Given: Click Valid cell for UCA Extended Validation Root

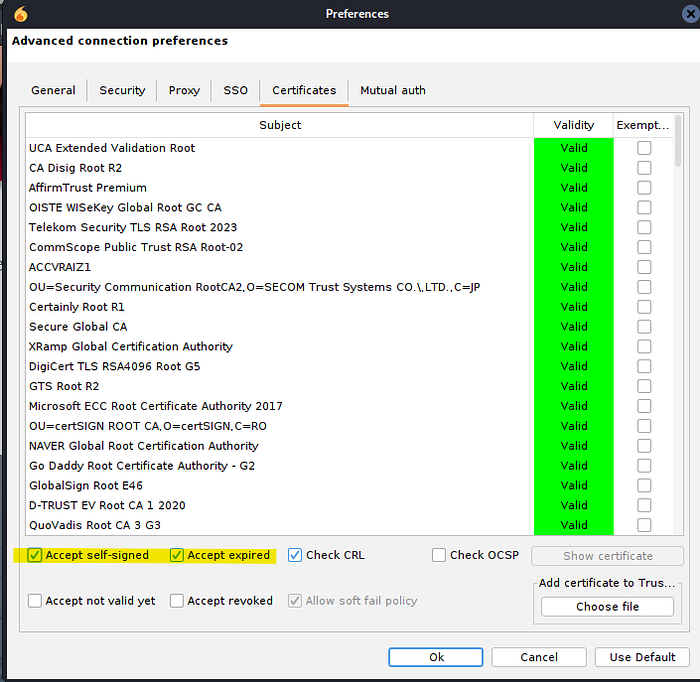Looking at the screenshot, I should pyautogui.click(x=574, y=148).
